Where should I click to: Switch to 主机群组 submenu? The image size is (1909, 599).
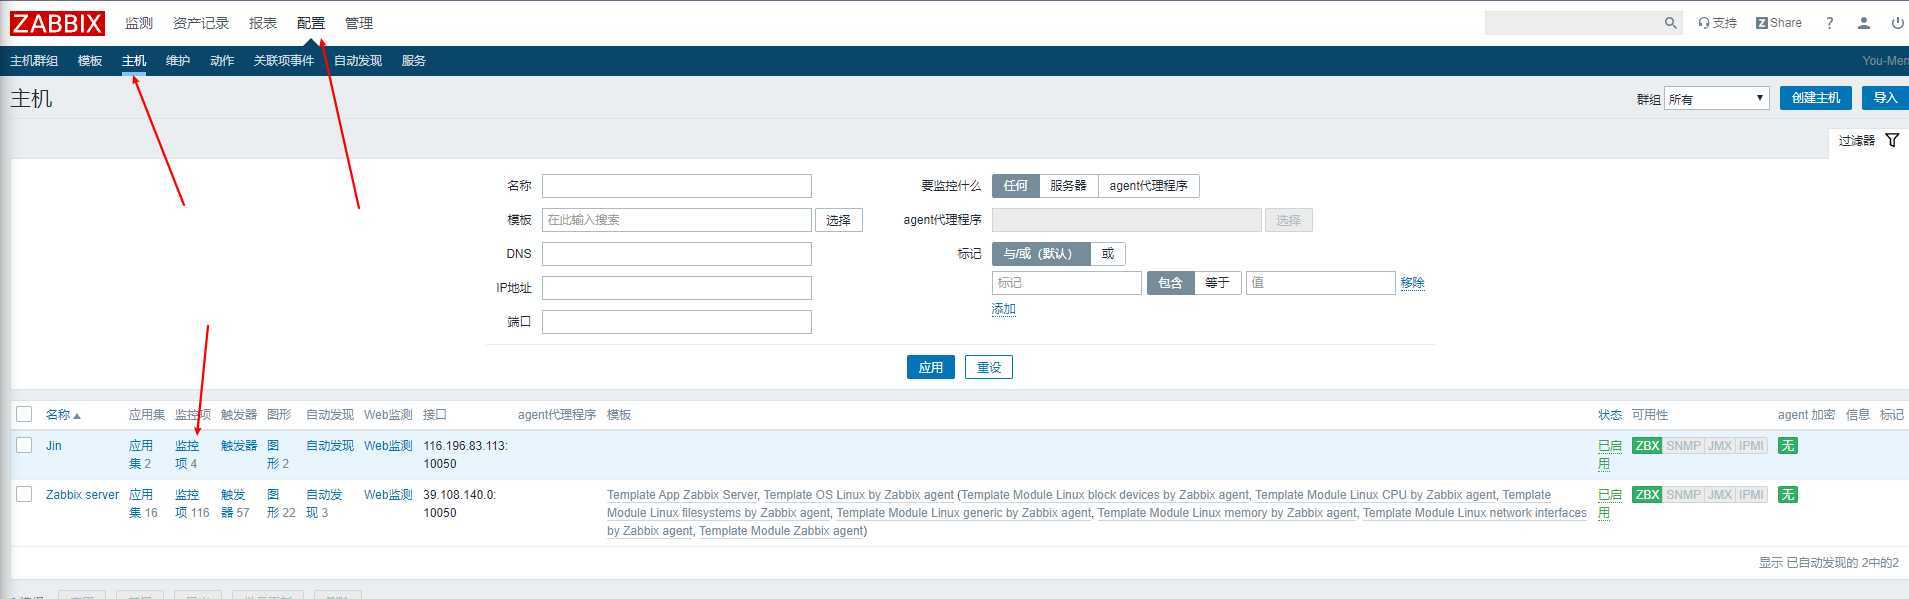point(34,61)
